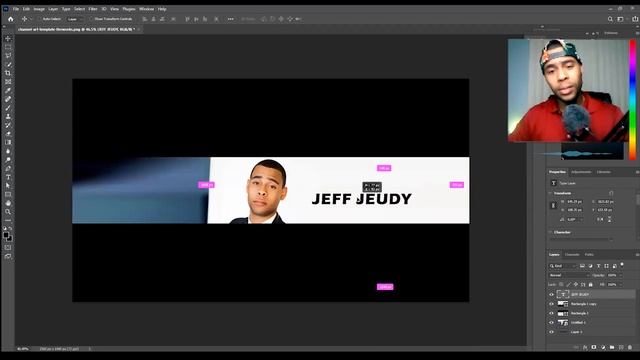Select the Gradient tool

pyautogui.click(x=8, y=142)
